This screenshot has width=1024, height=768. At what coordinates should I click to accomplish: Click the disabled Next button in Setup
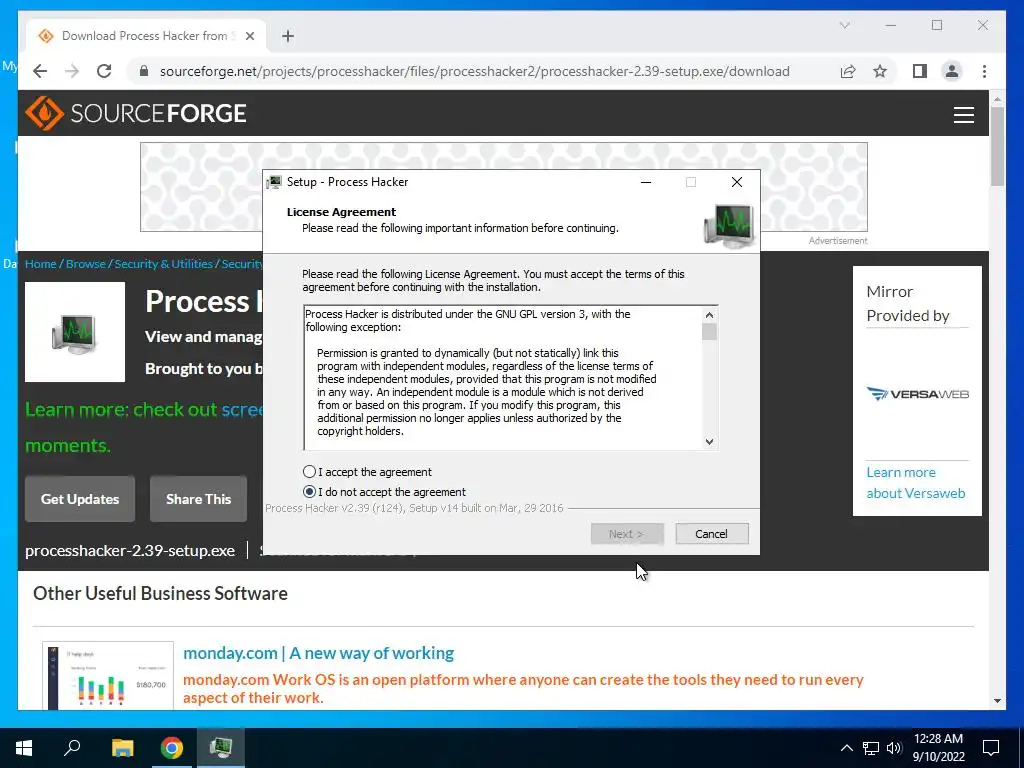pos(627,534)
